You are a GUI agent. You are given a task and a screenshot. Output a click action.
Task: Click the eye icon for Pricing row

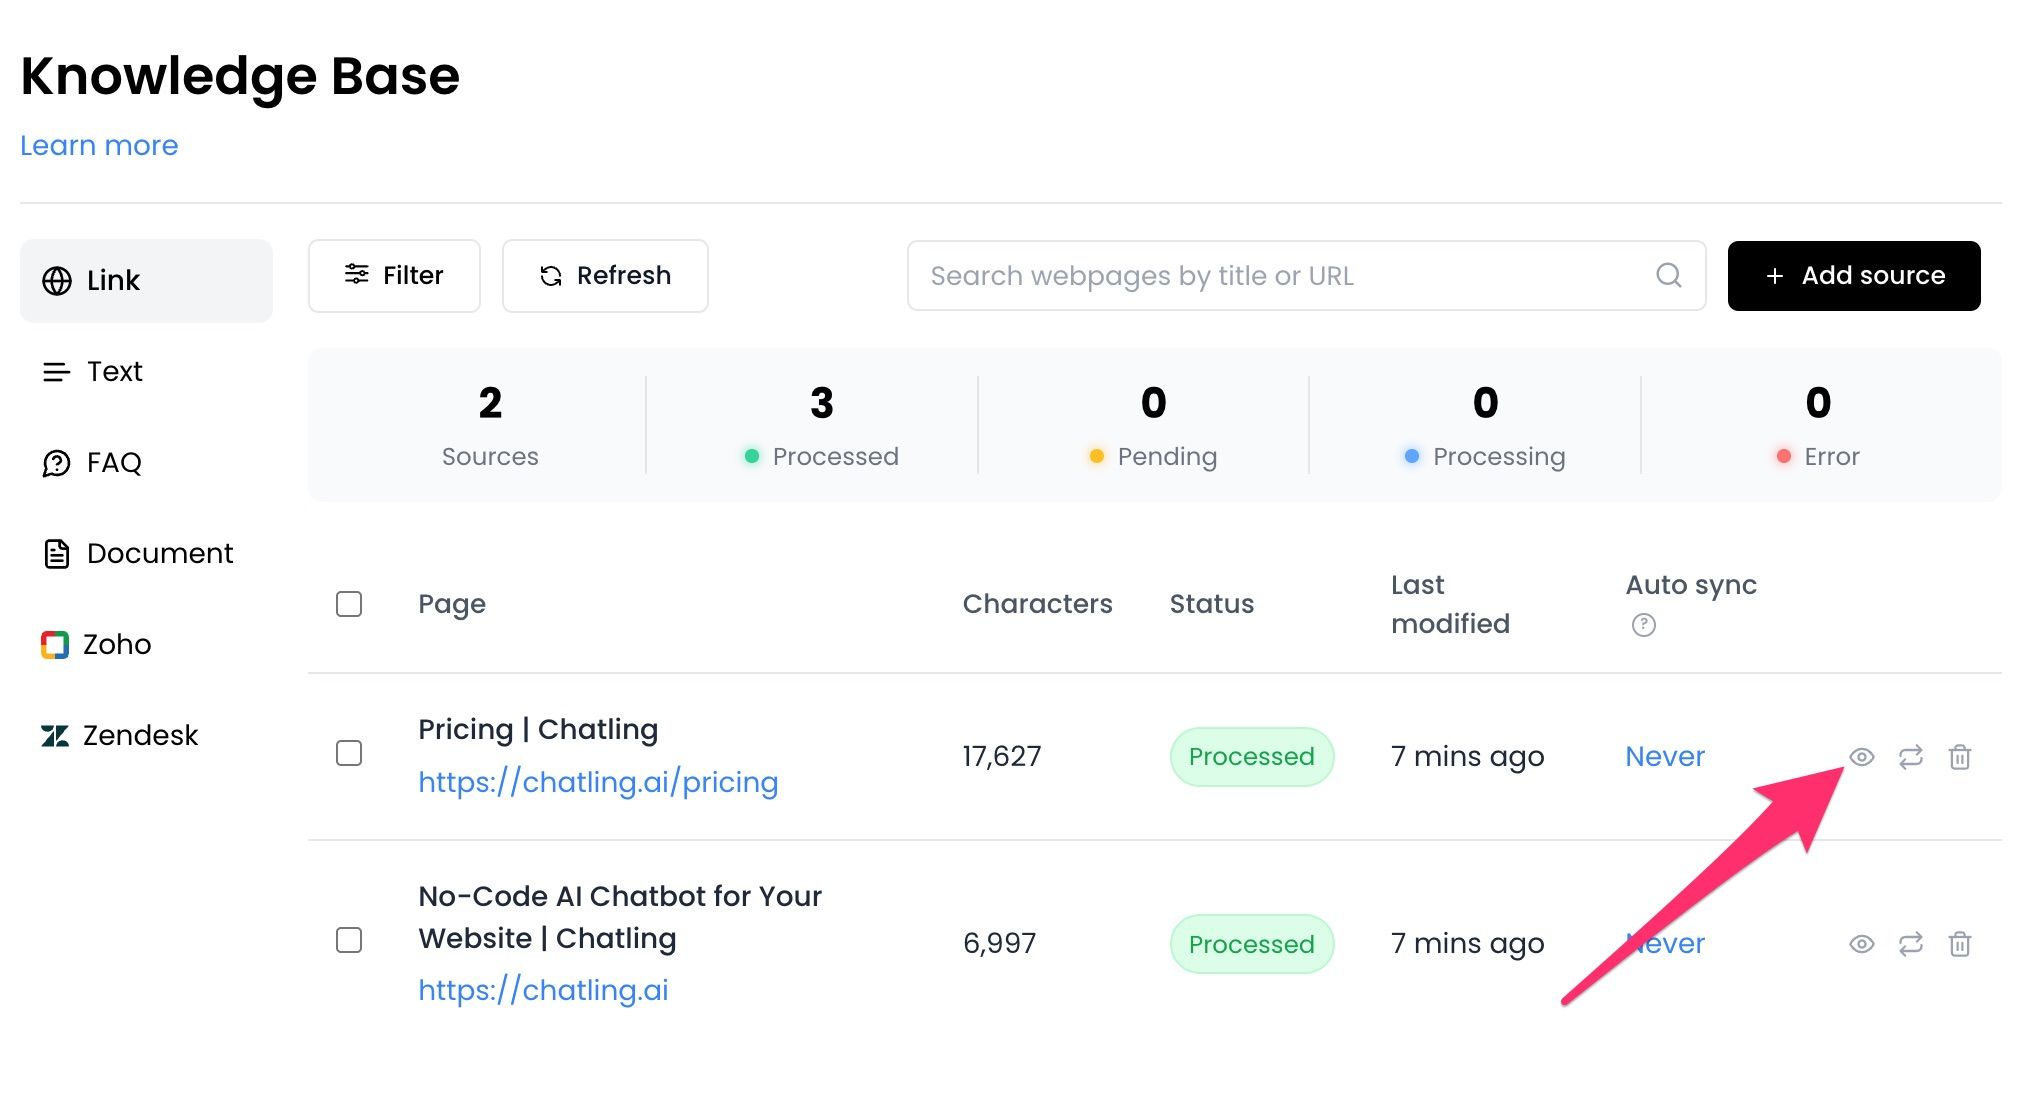point(1861,757)
